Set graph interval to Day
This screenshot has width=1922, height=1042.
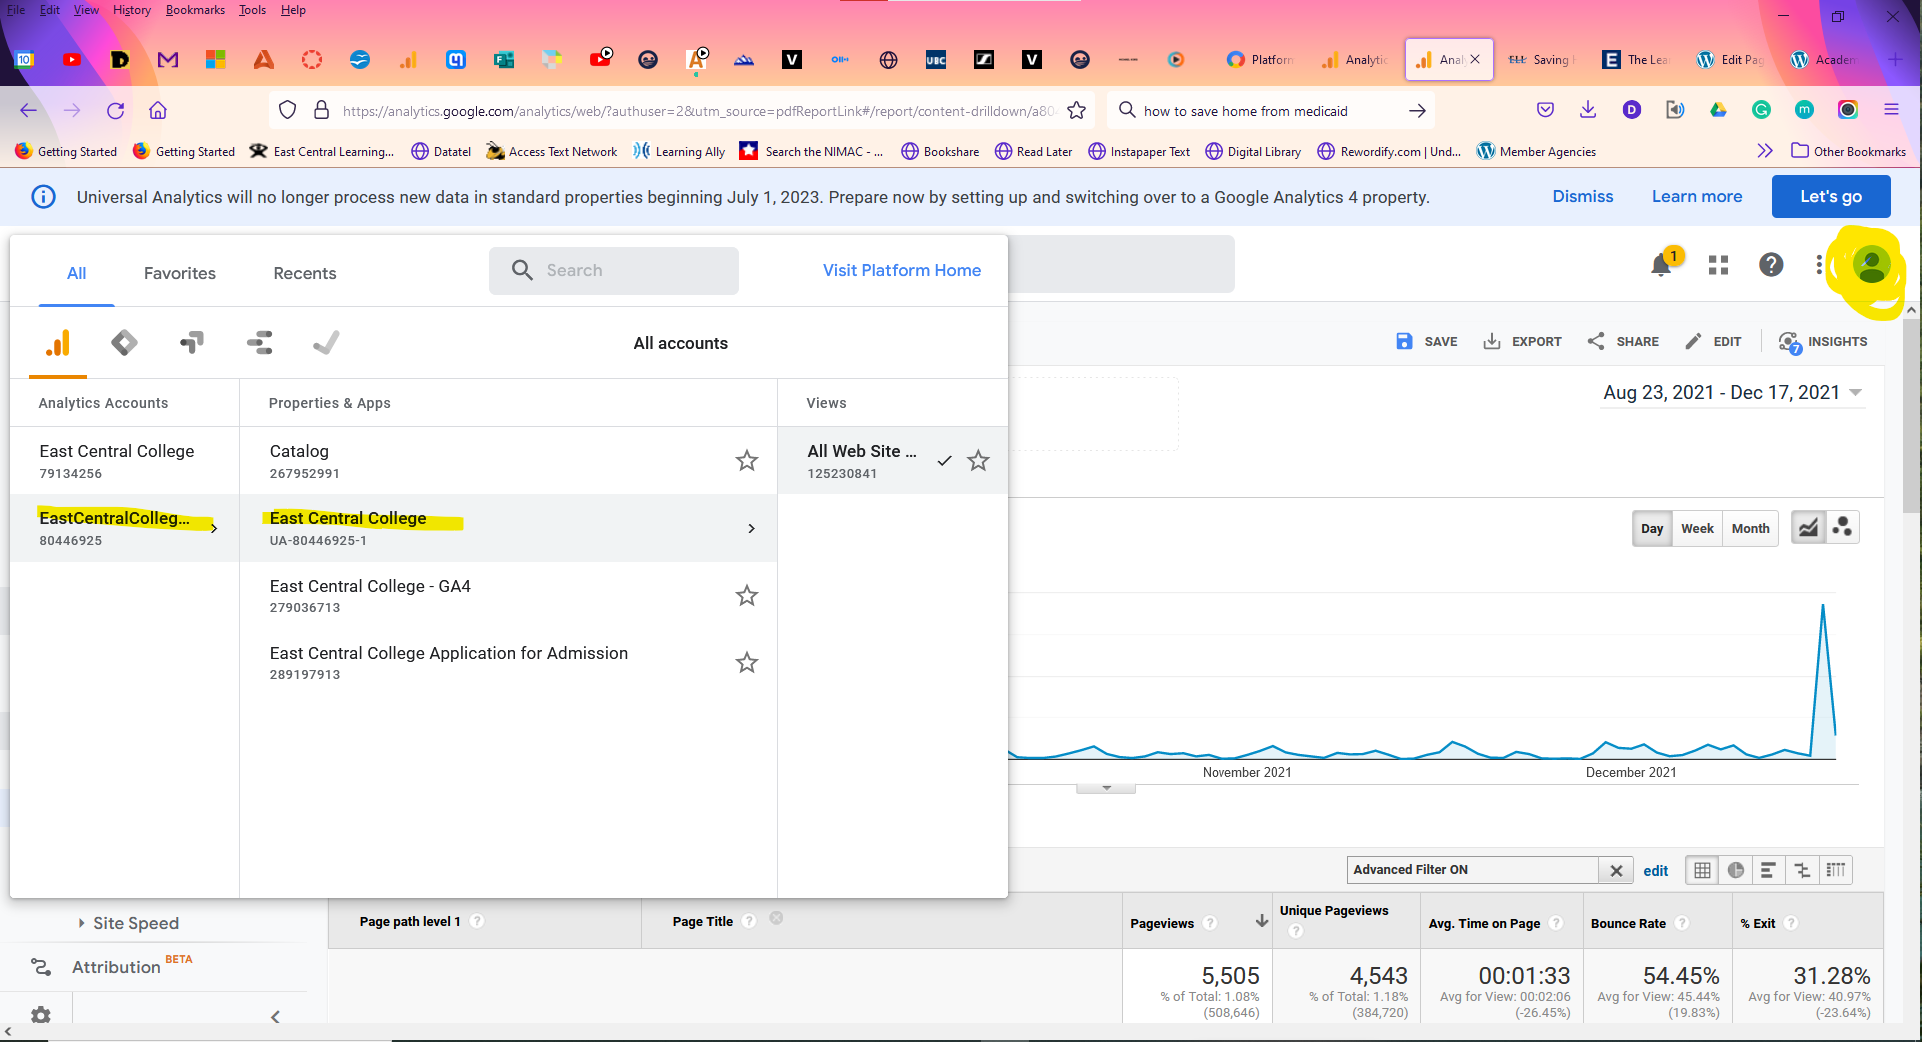click(1652, 528)
